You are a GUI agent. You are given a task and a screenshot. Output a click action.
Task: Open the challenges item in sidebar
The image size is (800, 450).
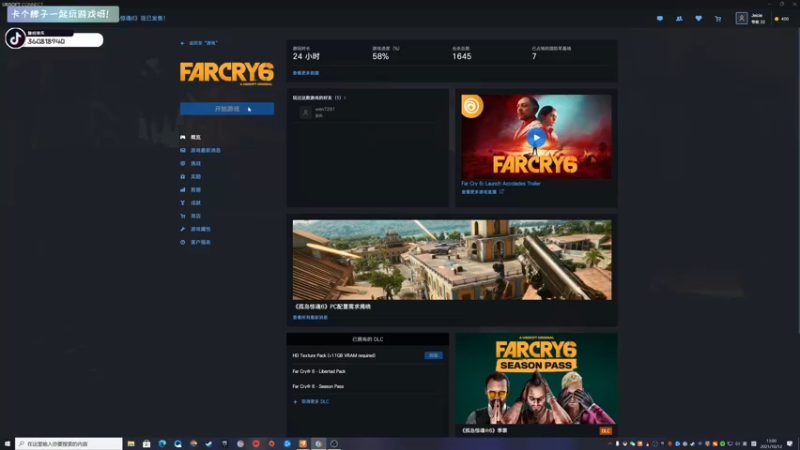pos(190,163)
